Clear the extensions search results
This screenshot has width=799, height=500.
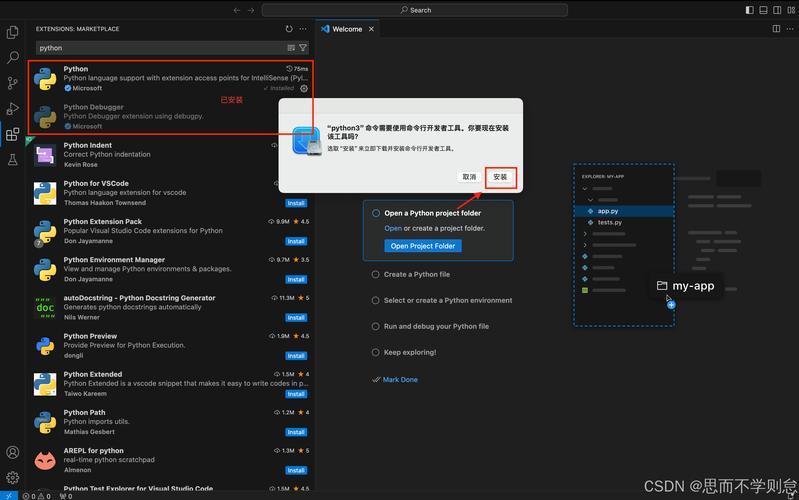[x=291, y=48]
